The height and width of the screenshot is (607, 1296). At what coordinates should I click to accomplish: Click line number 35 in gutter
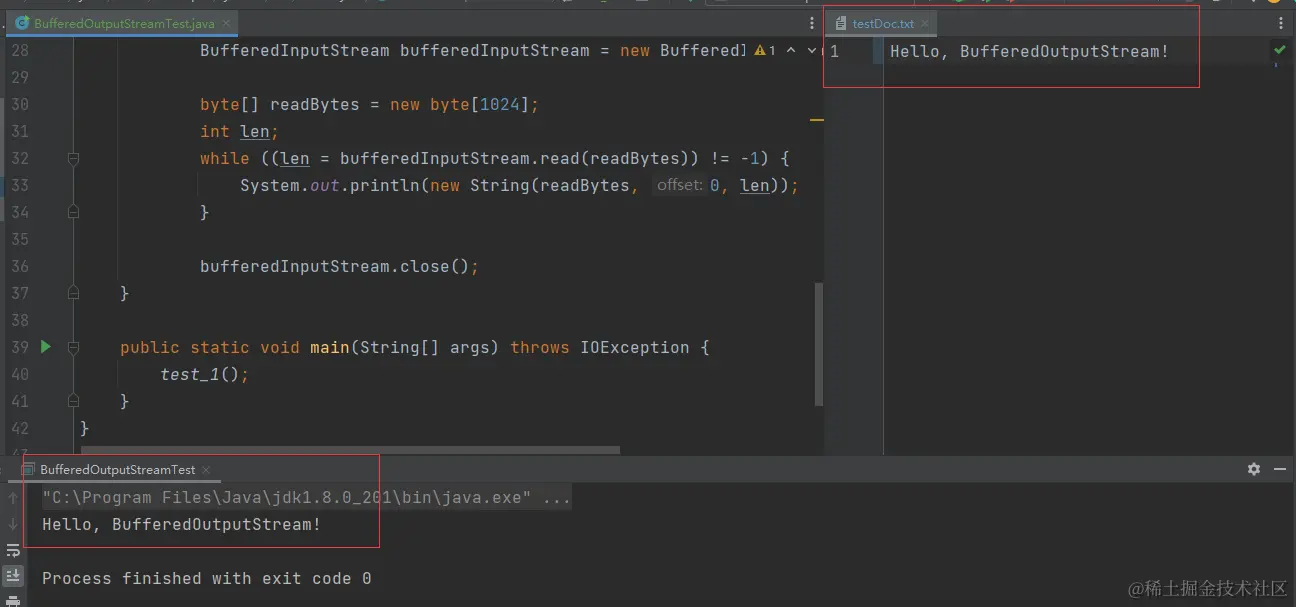click(x=19, y=239)
